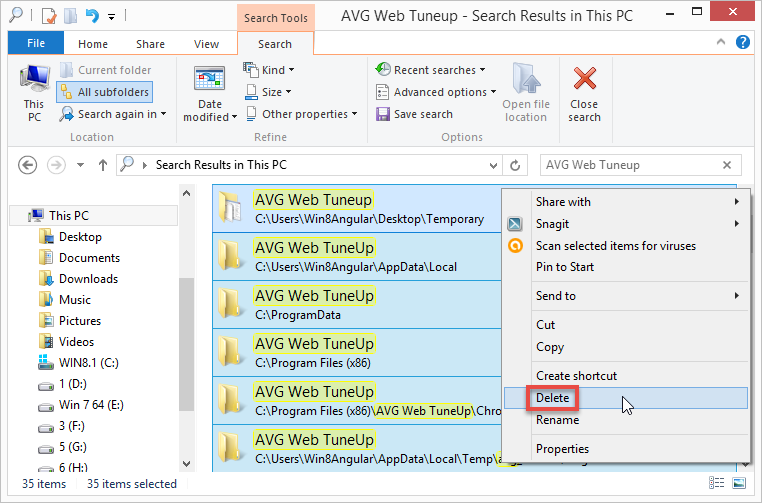Viewport: 762px width, 503px height.
Task: Click Undo icon in Quick Access Toolbar
Action: (x=92, y=16)
